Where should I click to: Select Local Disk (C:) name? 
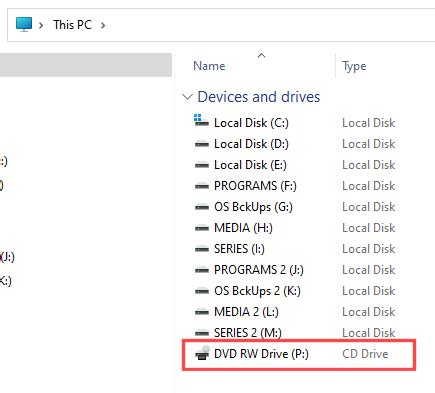251,123
